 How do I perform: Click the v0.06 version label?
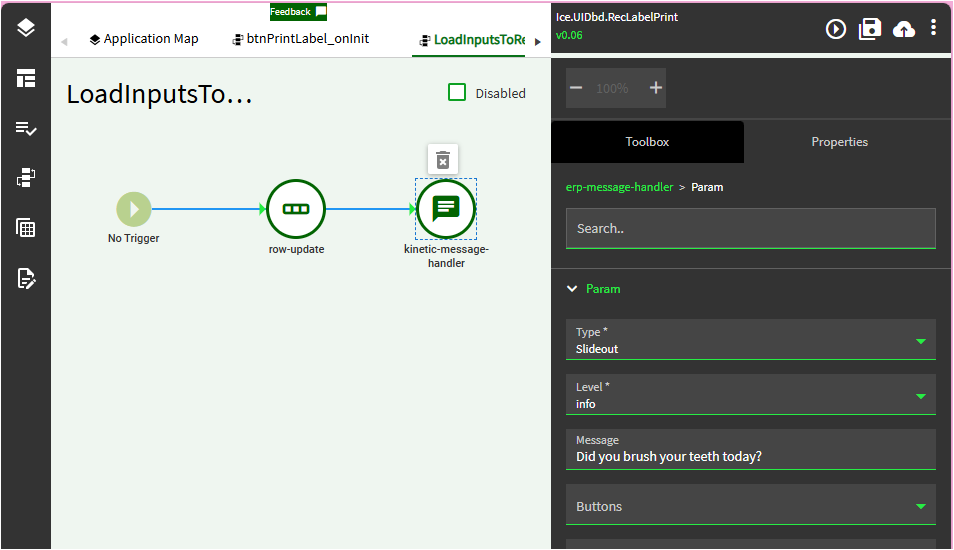coord(569,35)
